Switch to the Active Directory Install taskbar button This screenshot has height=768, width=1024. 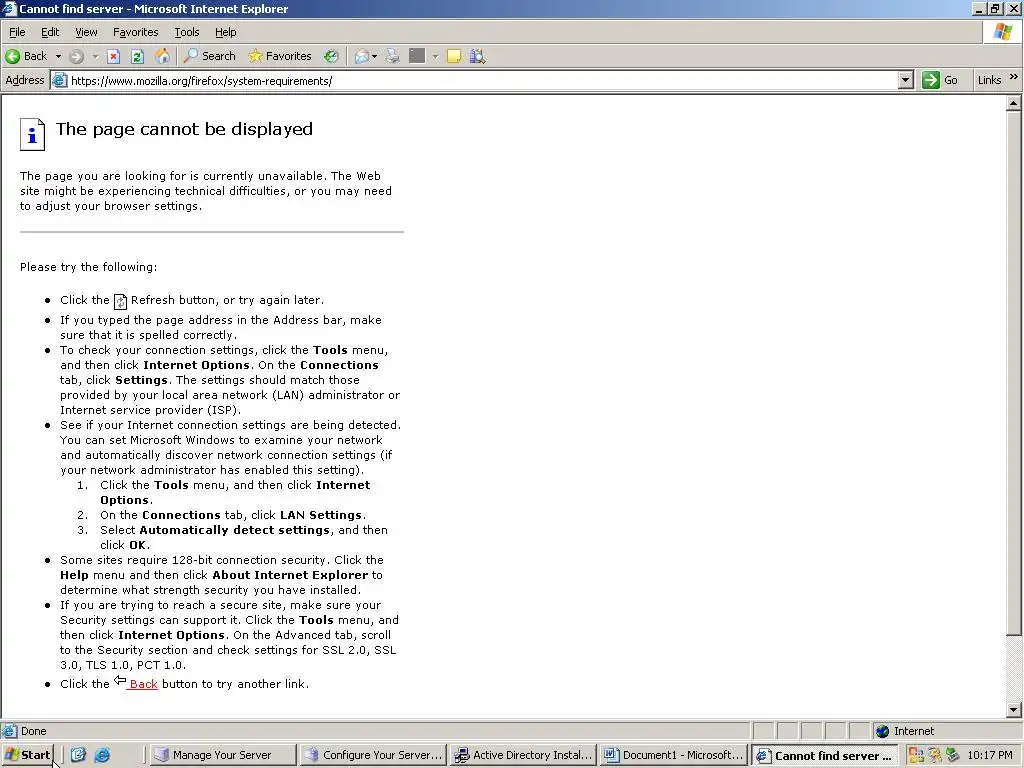(x=524, y=756)
